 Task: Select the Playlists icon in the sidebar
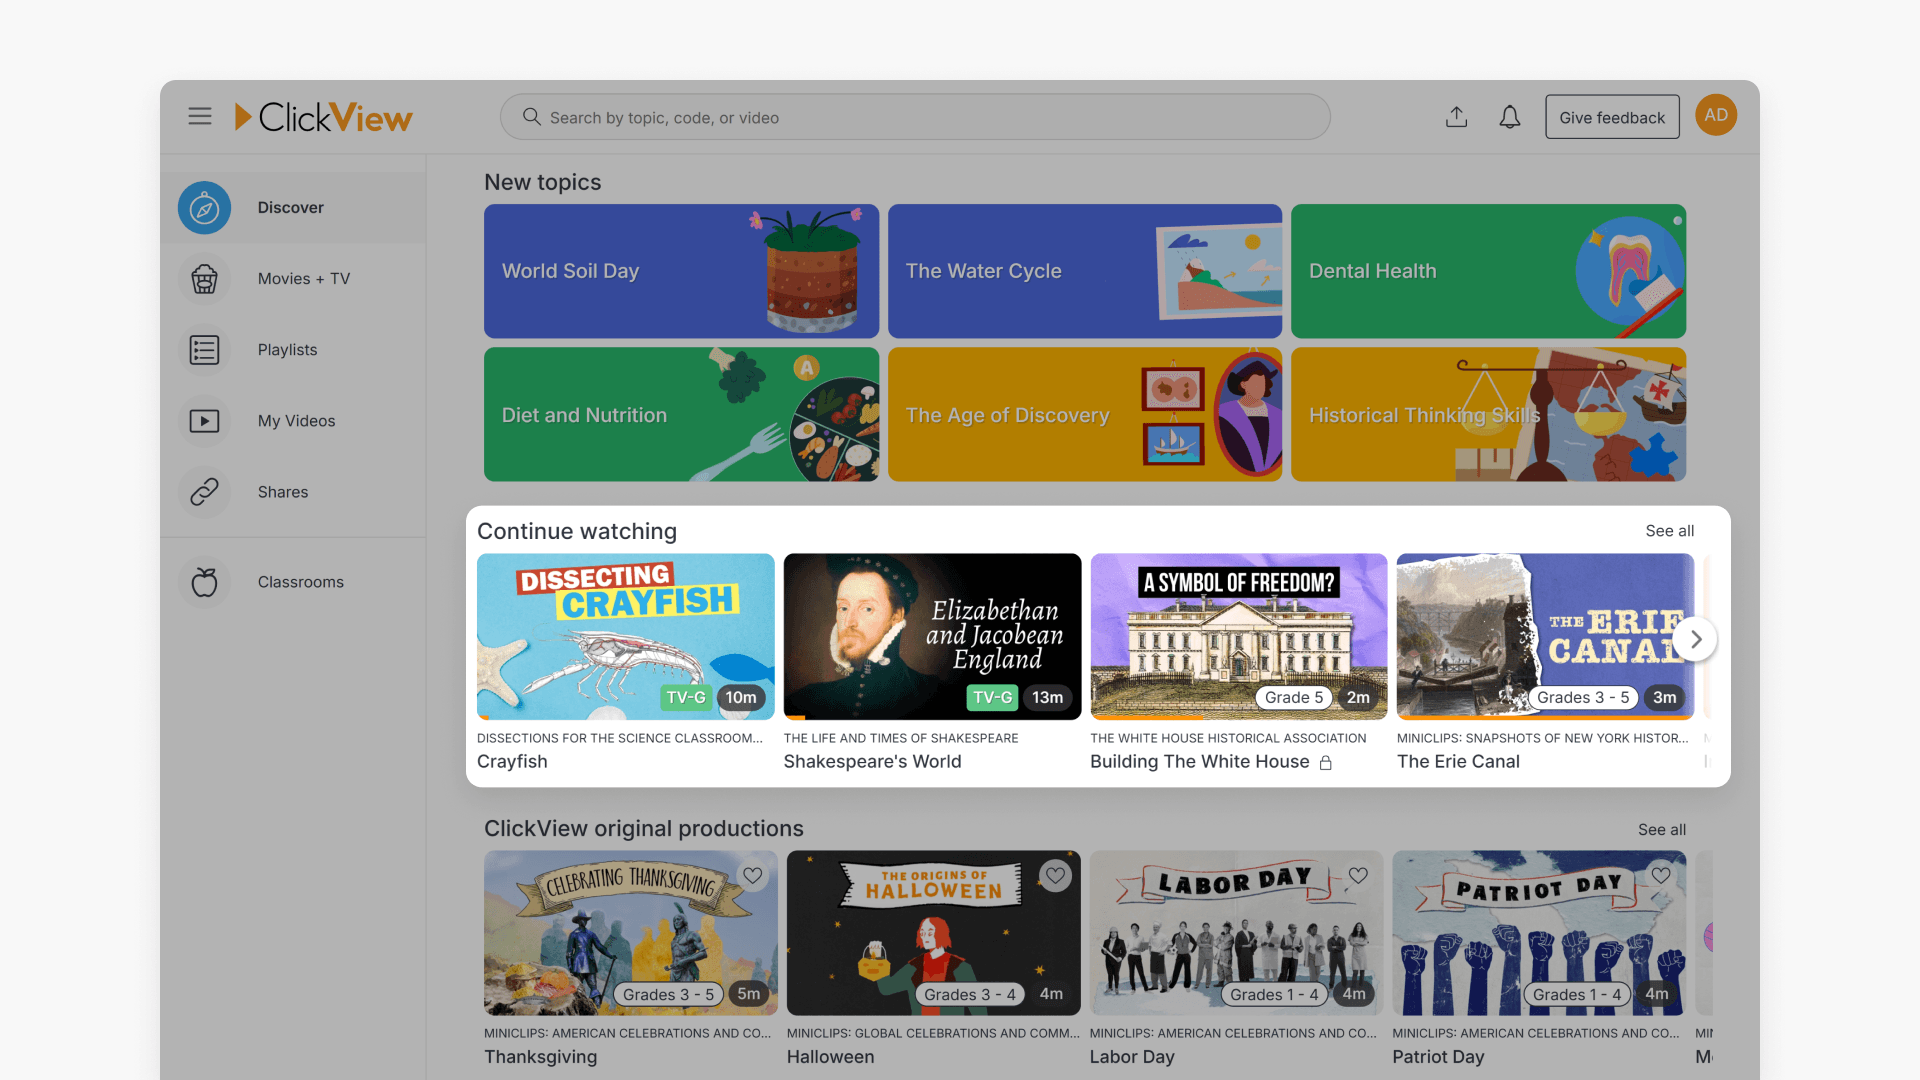pyautogui.click(x=204, y=349)
